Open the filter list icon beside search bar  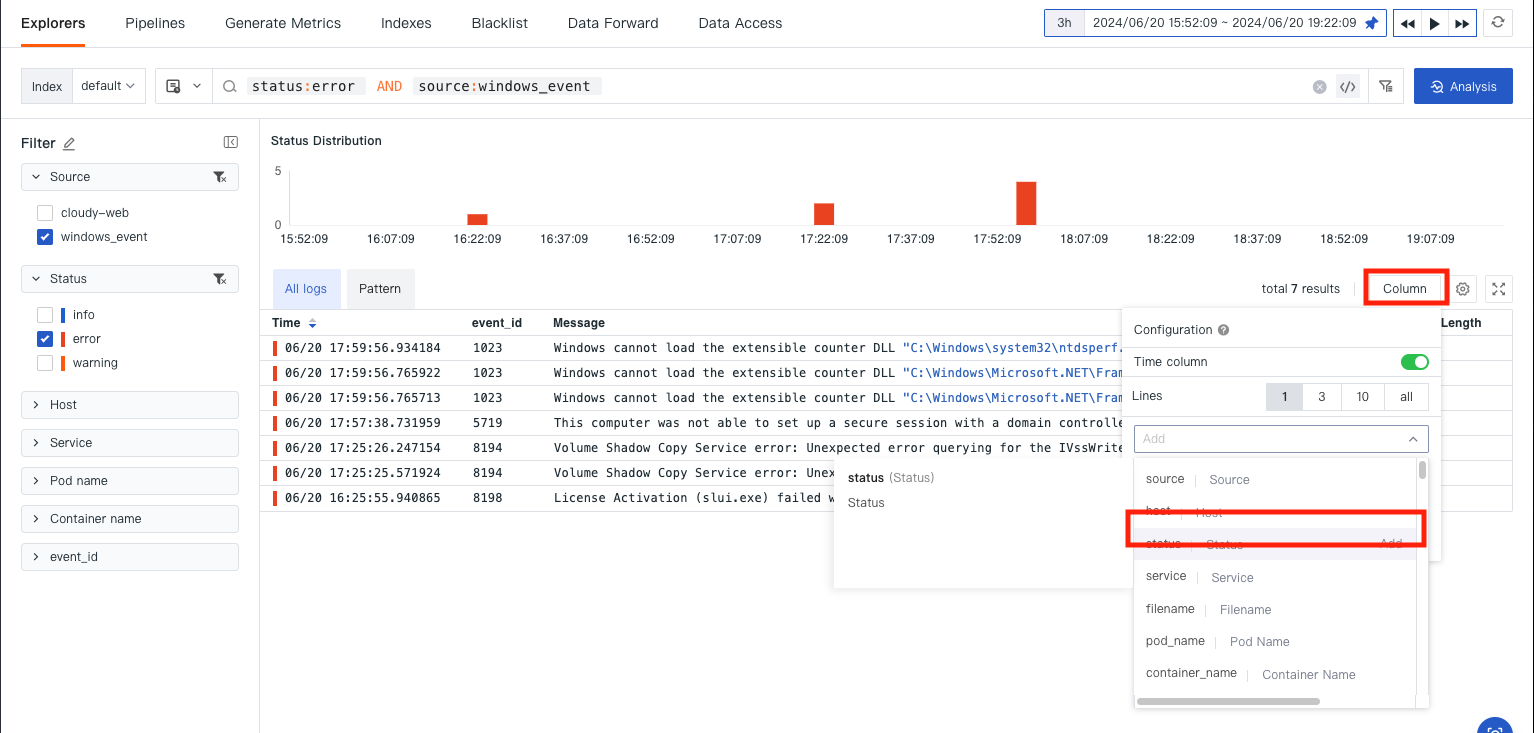tap(1386, 86)
